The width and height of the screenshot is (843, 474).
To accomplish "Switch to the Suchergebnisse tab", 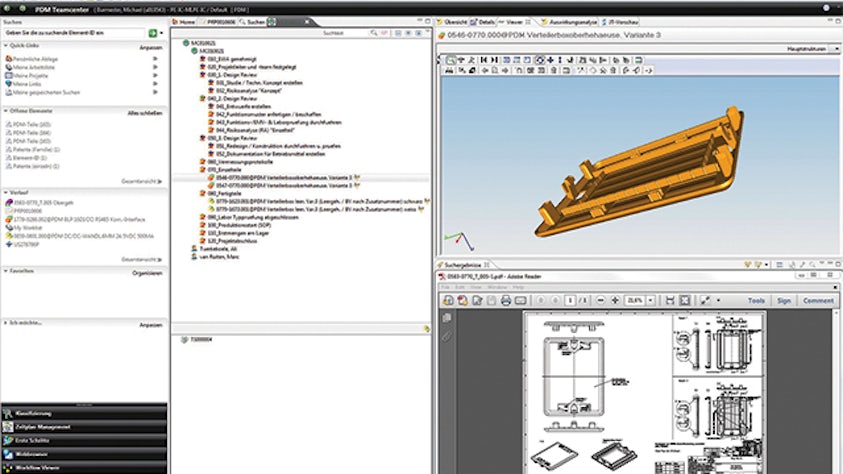I will pos(463,265).
